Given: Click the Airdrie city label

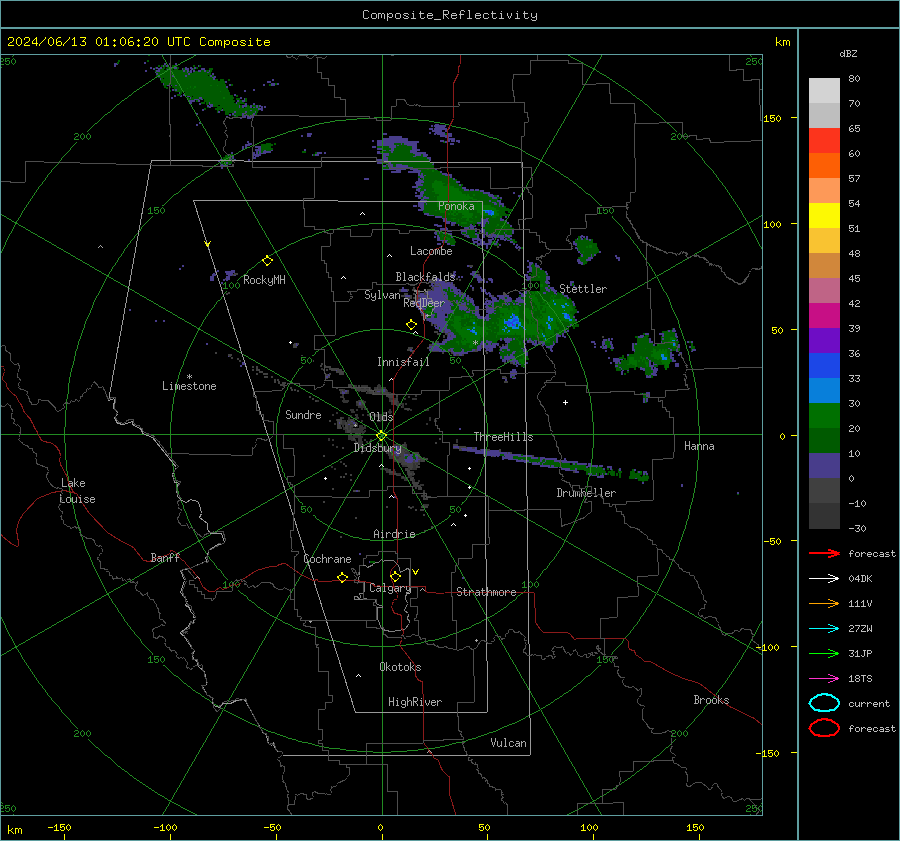Looking at the screenshot, I should coord(394,534).
